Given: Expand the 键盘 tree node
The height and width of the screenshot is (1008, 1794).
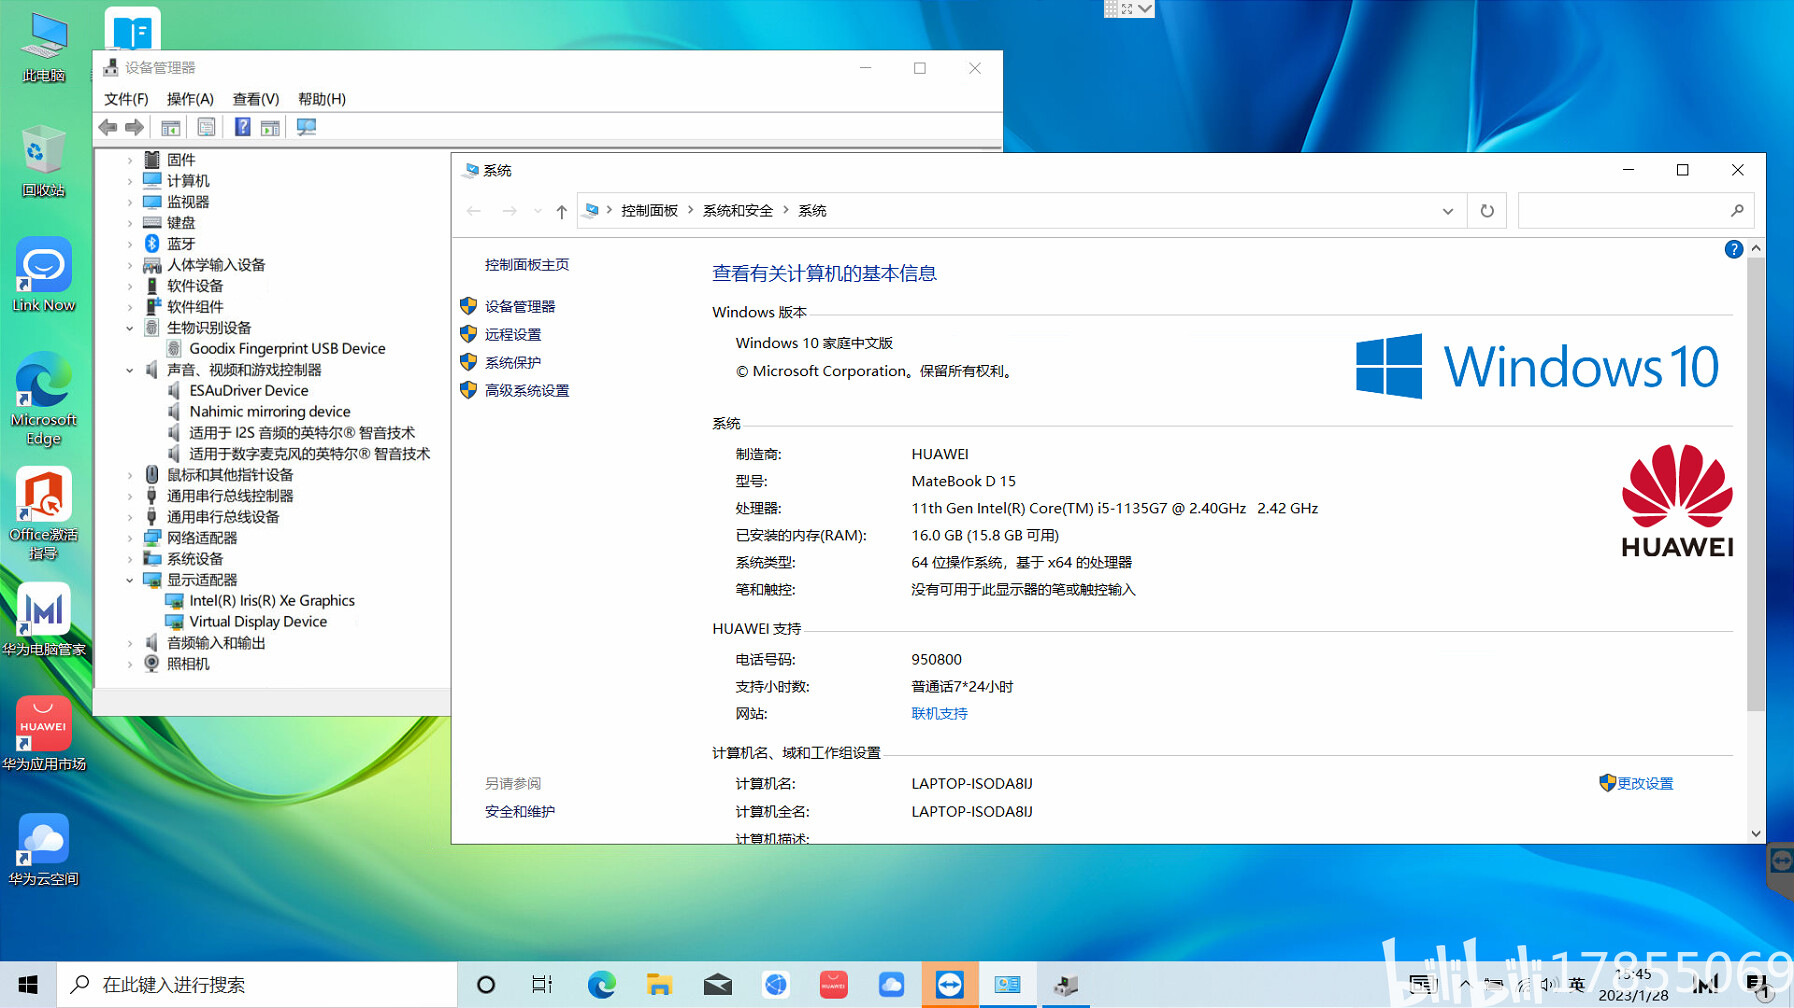Looking at the screenshot, I should tap(130, 223).
